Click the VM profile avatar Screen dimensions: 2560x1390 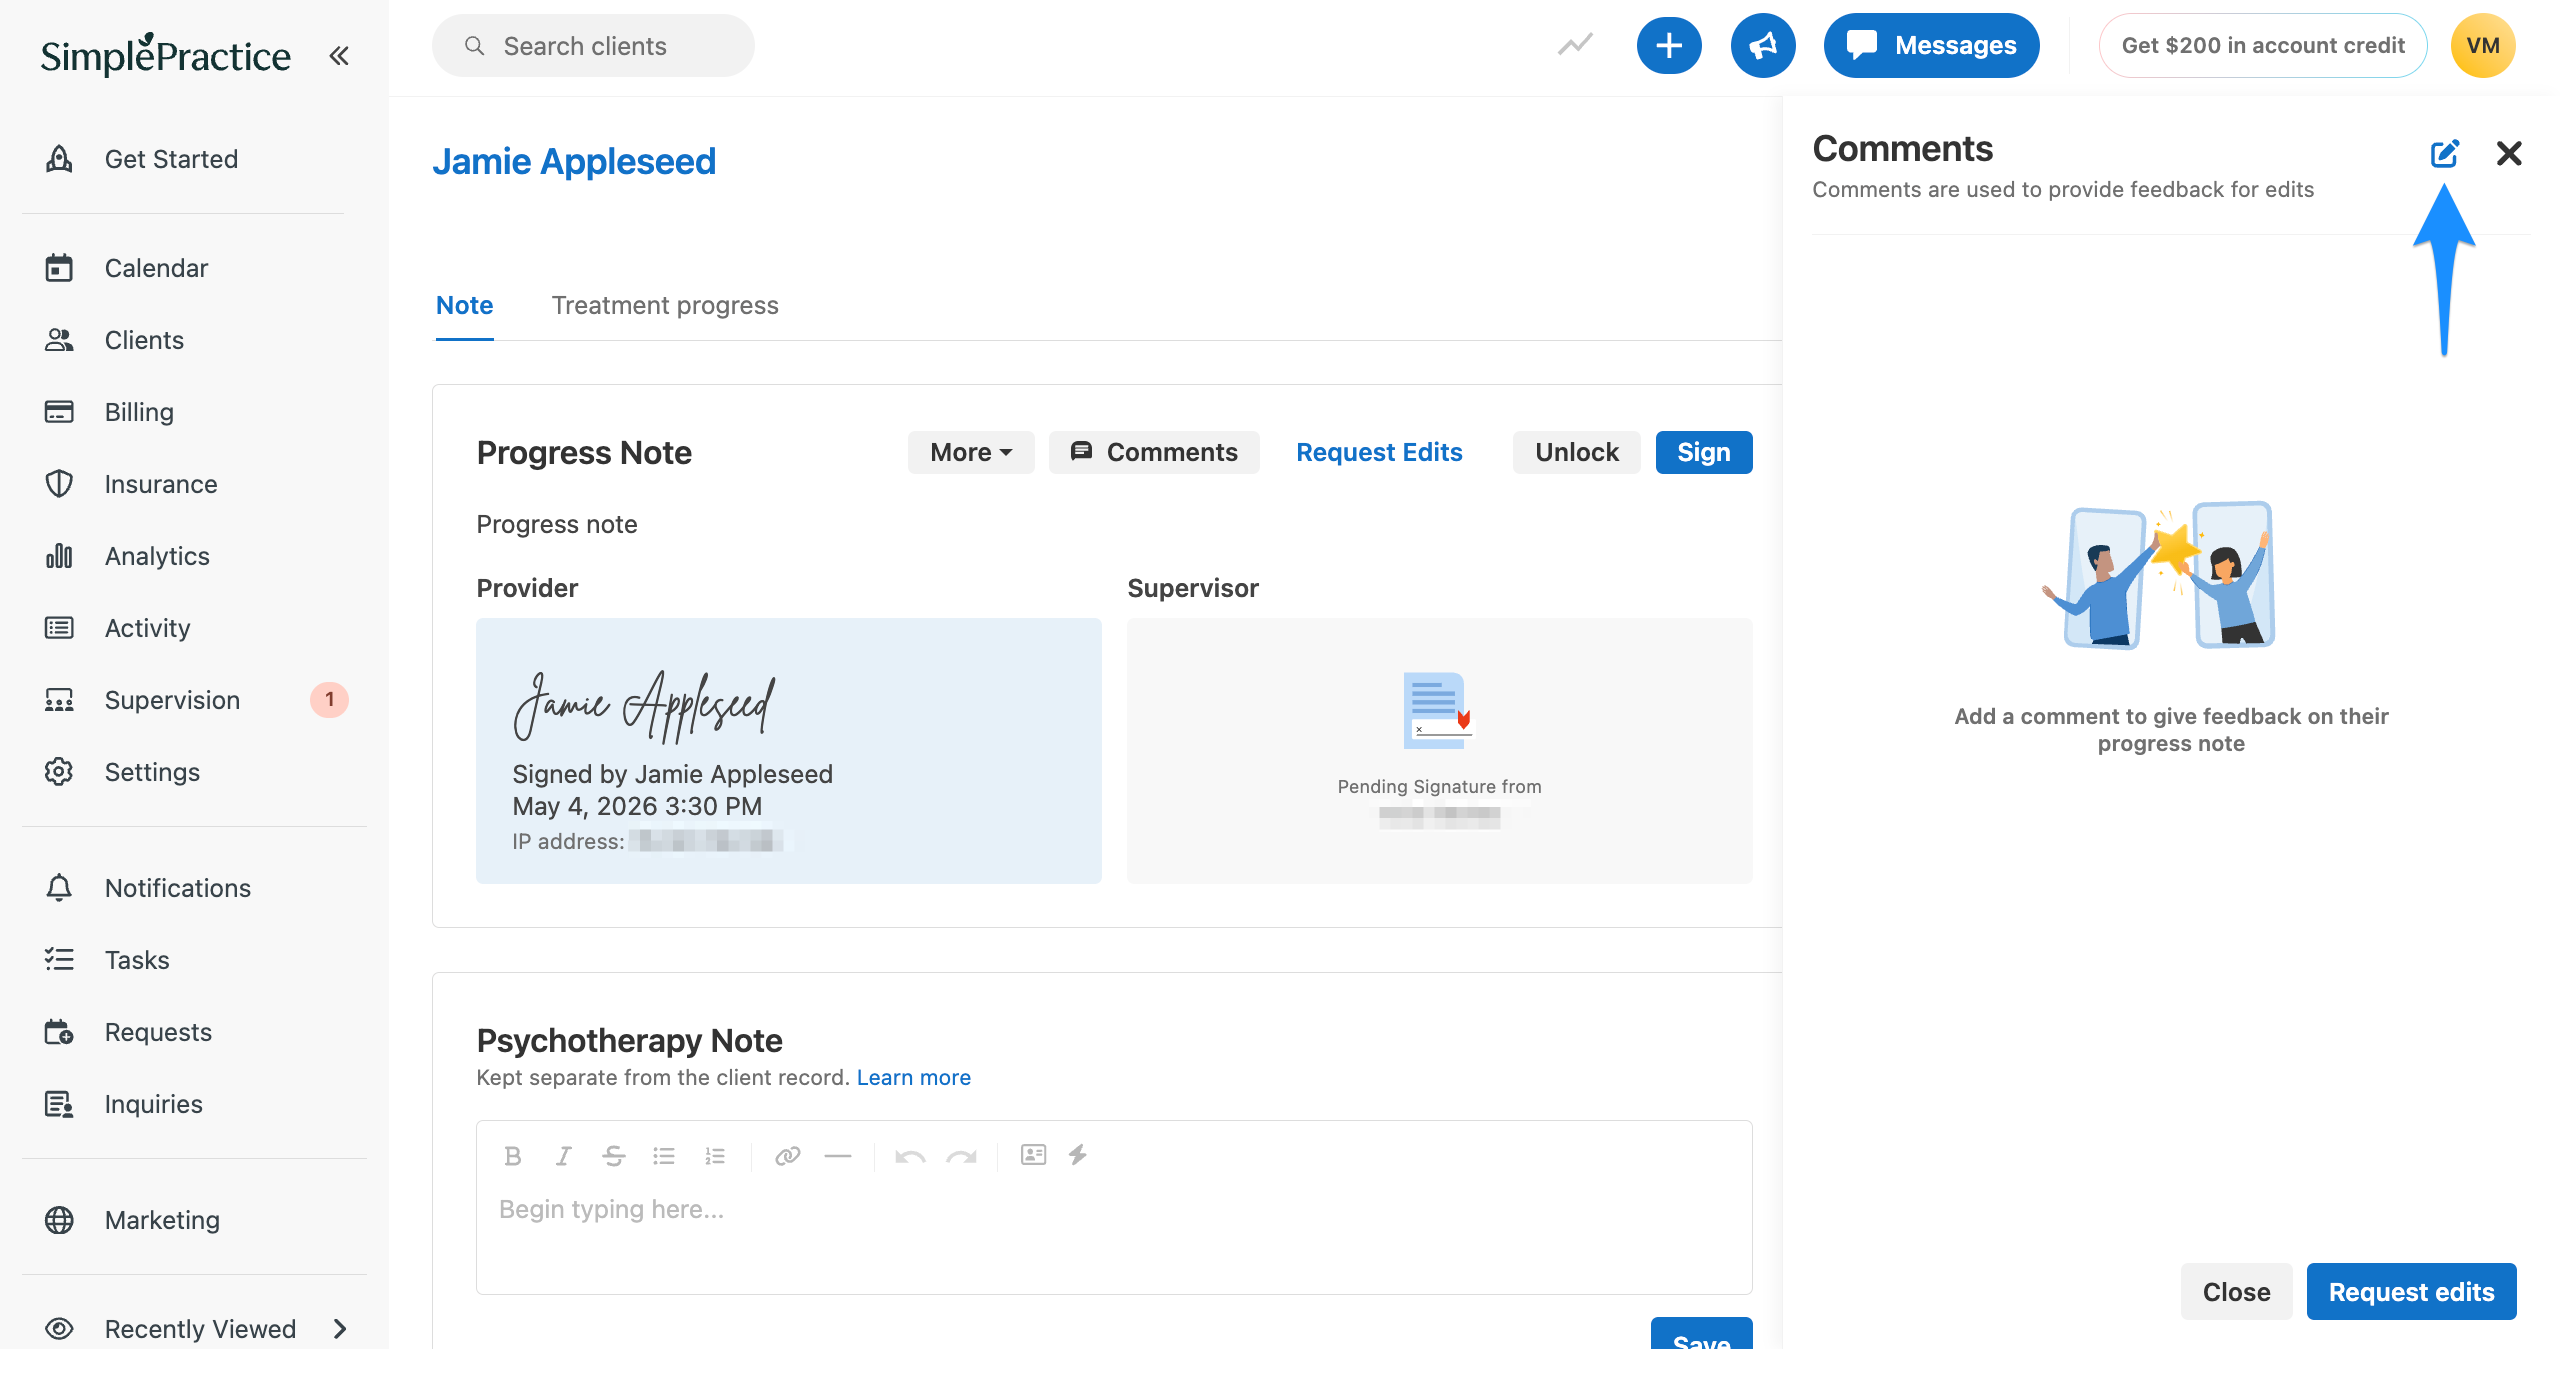[2483, 45]
